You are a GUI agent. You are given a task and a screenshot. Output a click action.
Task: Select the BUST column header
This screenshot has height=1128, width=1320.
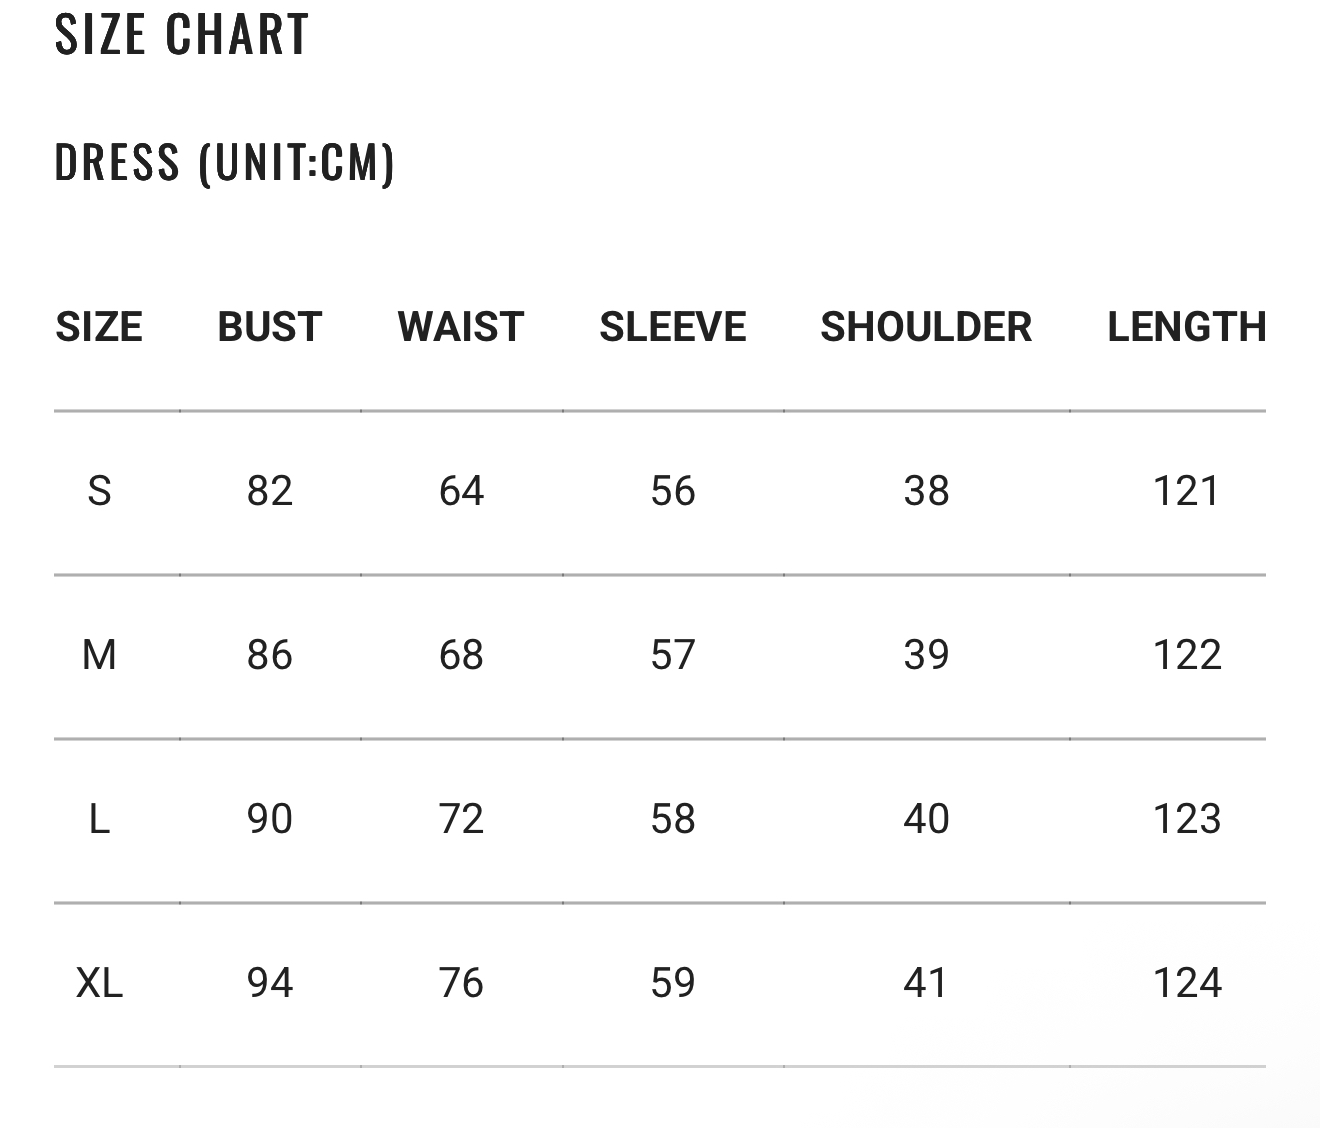[x=270, y=327]
